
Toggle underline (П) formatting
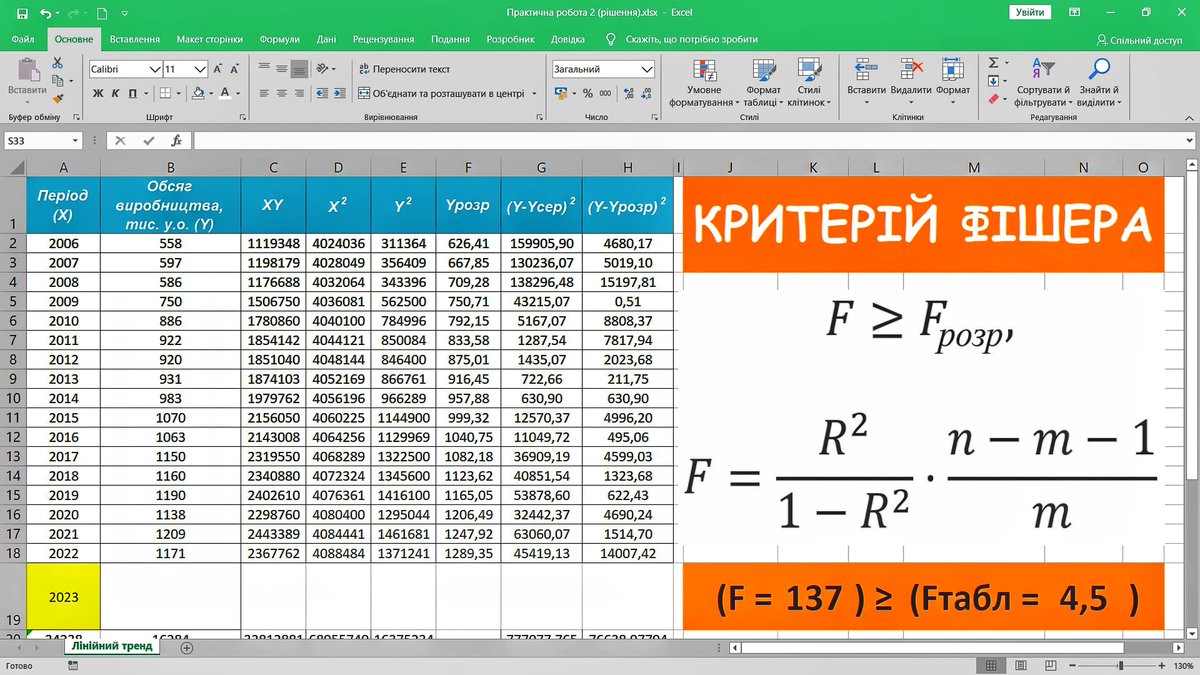(131, 93)
